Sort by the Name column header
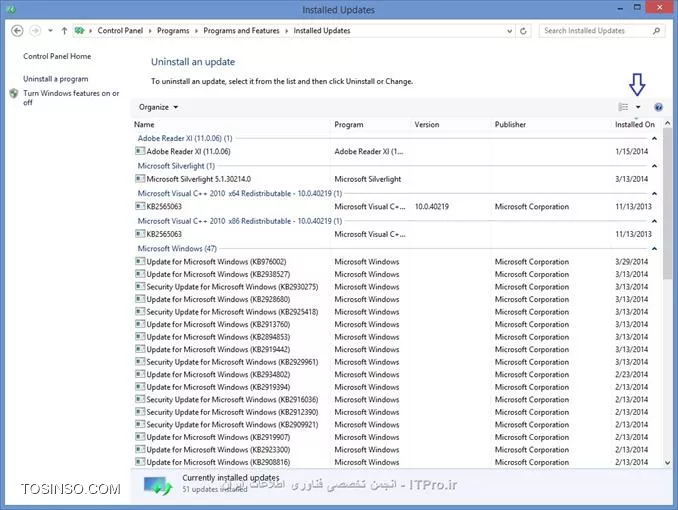Screen dimensions: 678x510 click(144, 125)
